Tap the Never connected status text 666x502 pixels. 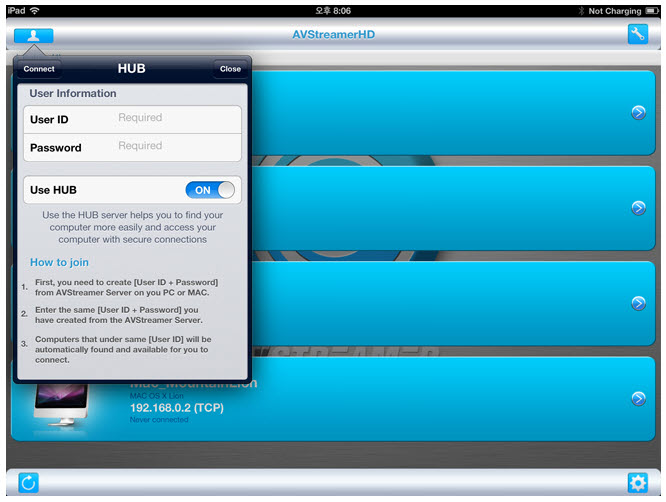pos(159,420)
